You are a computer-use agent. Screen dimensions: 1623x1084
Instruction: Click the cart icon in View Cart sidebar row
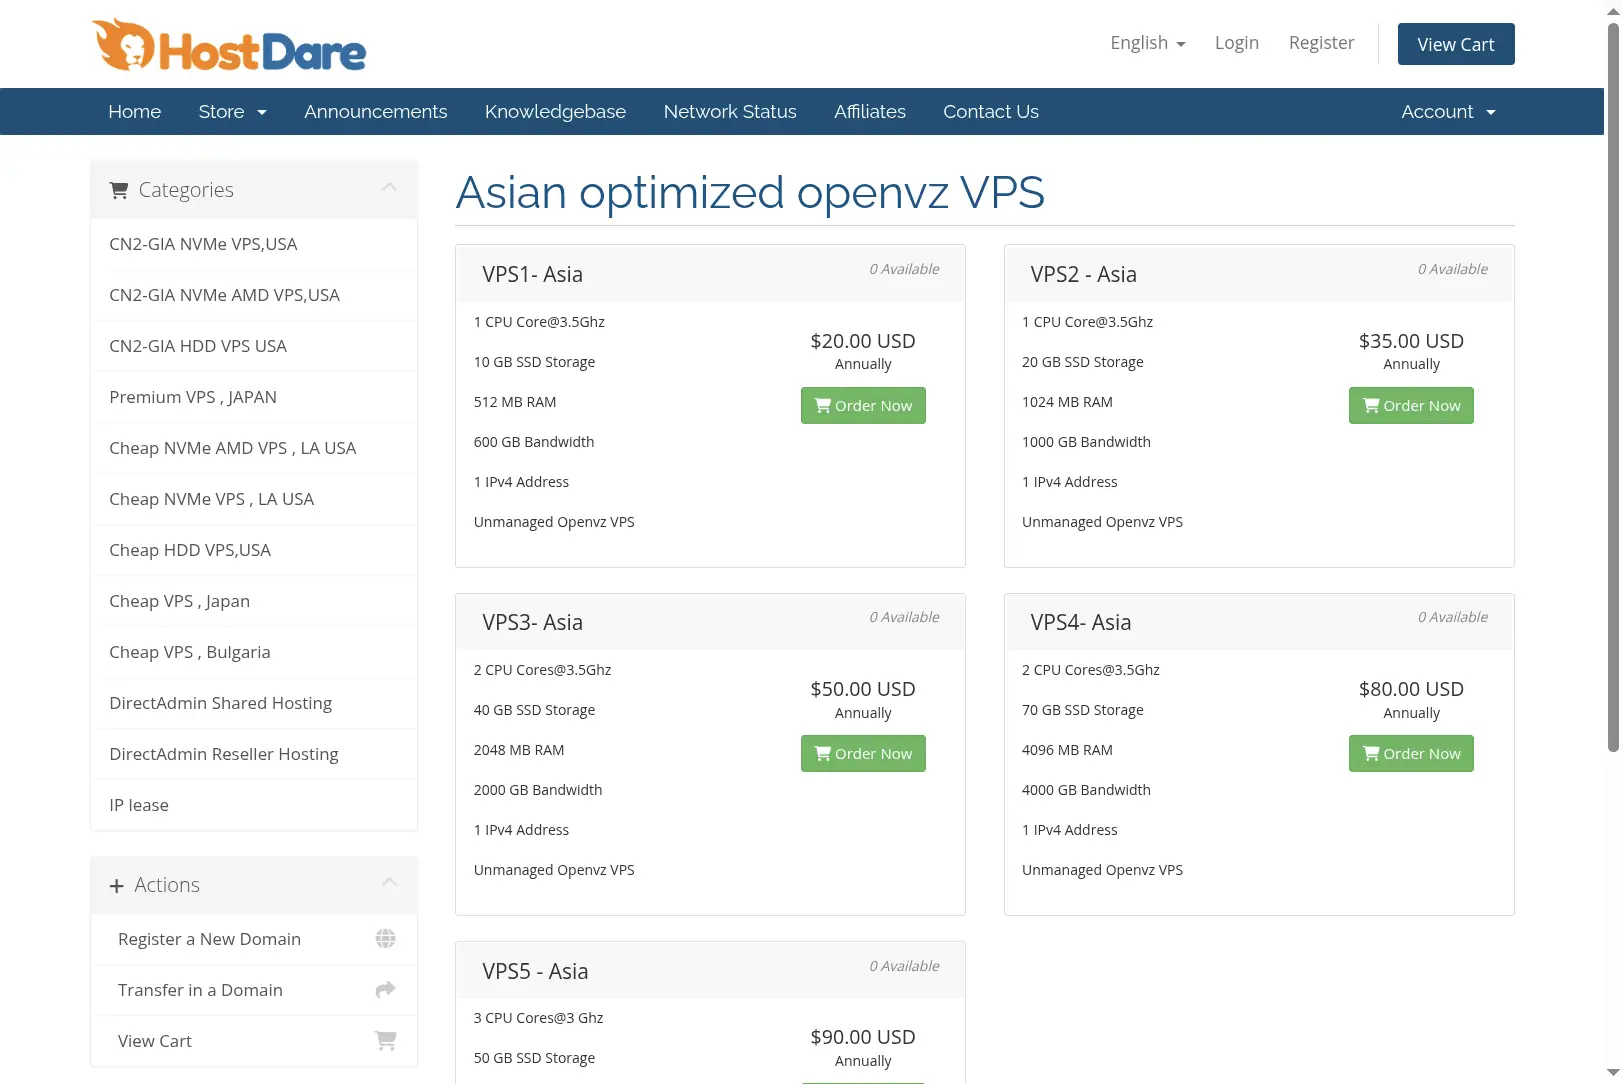(x=385, y=1041)
